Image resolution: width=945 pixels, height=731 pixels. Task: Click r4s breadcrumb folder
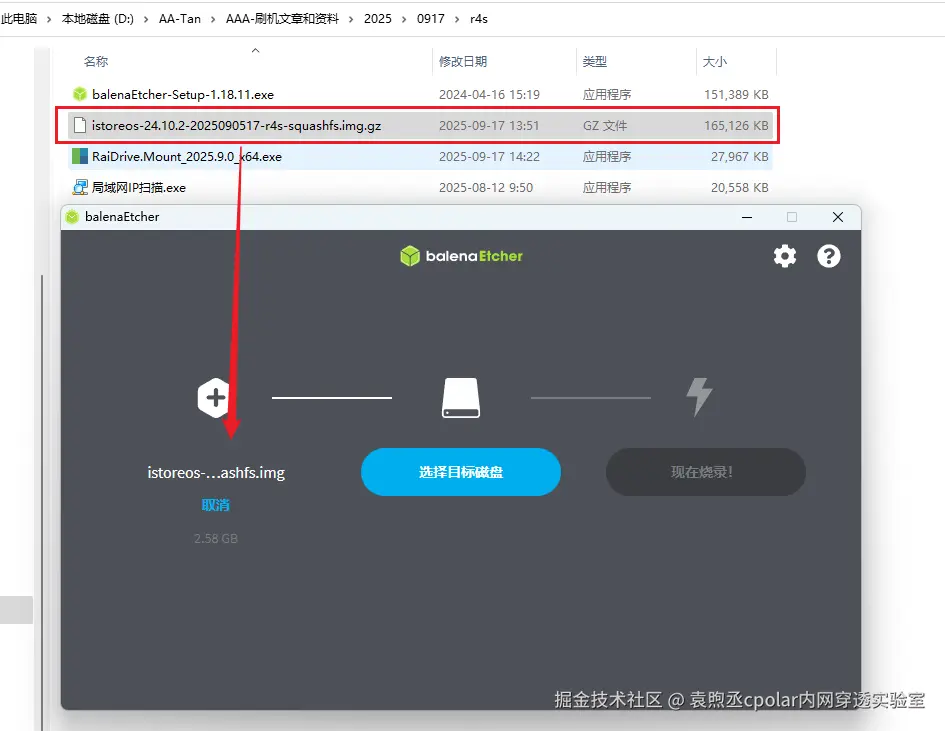pos(479,19)
